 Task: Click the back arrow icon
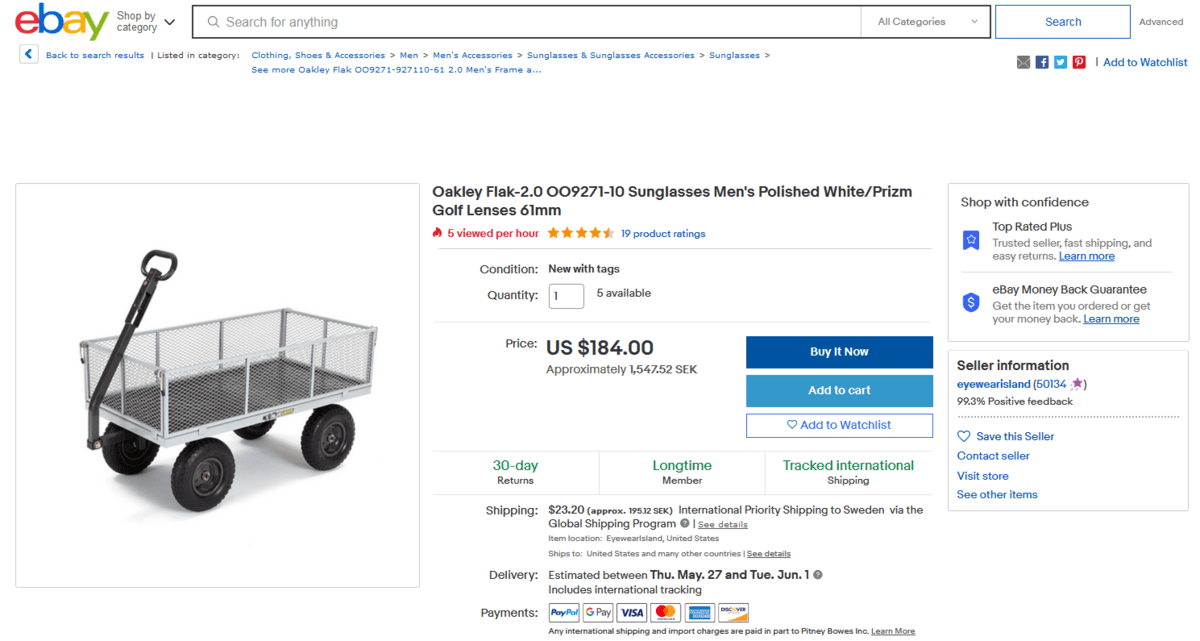click(x=29, y=55)
